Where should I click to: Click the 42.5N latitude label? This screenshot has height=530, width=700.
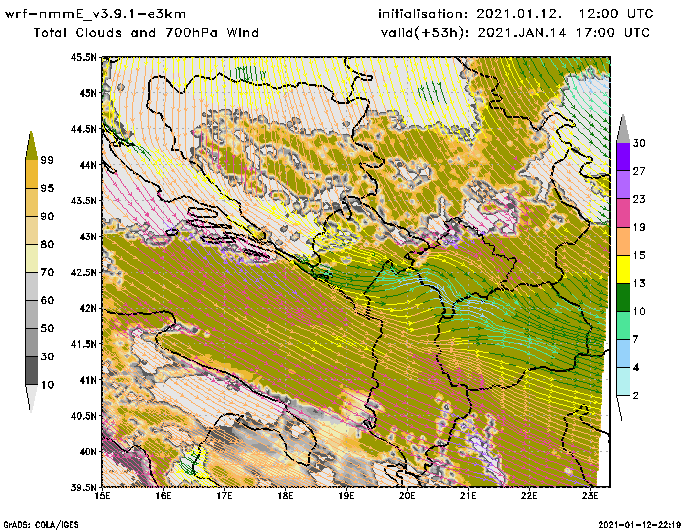[83, 272]
